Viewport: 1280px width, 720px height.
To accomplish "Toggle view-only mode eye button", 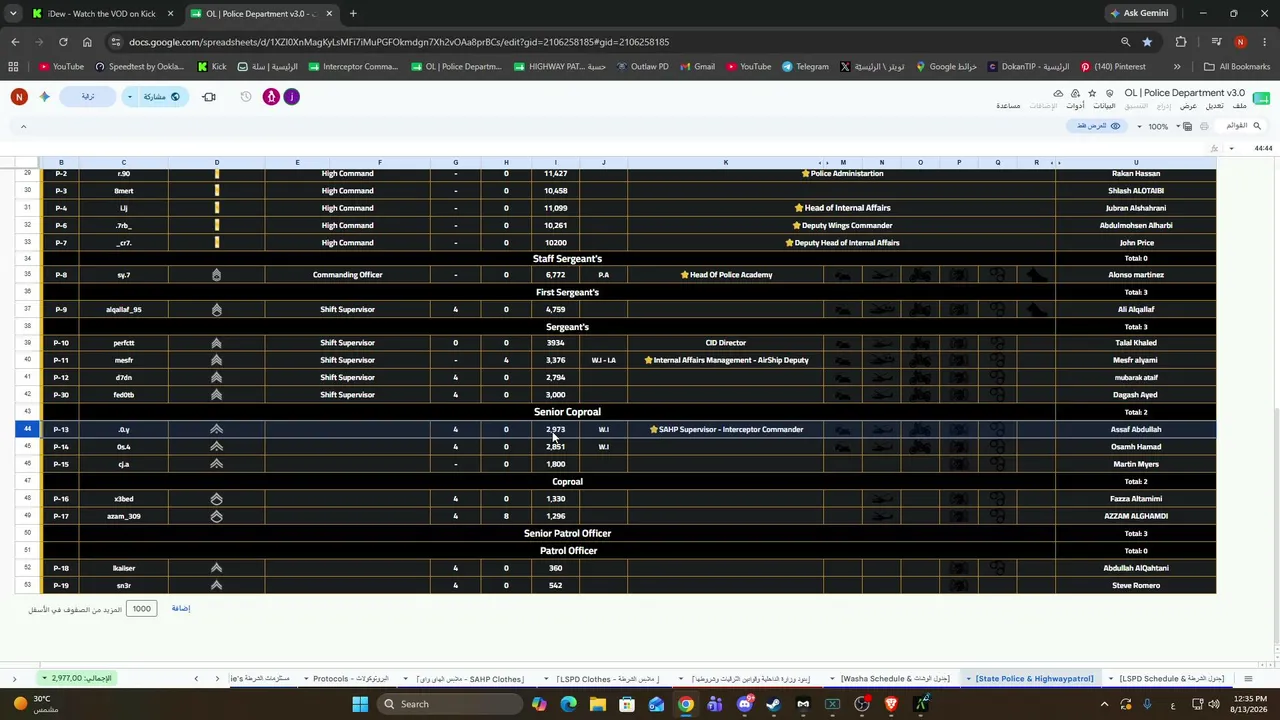I will tap(1098, 126).
